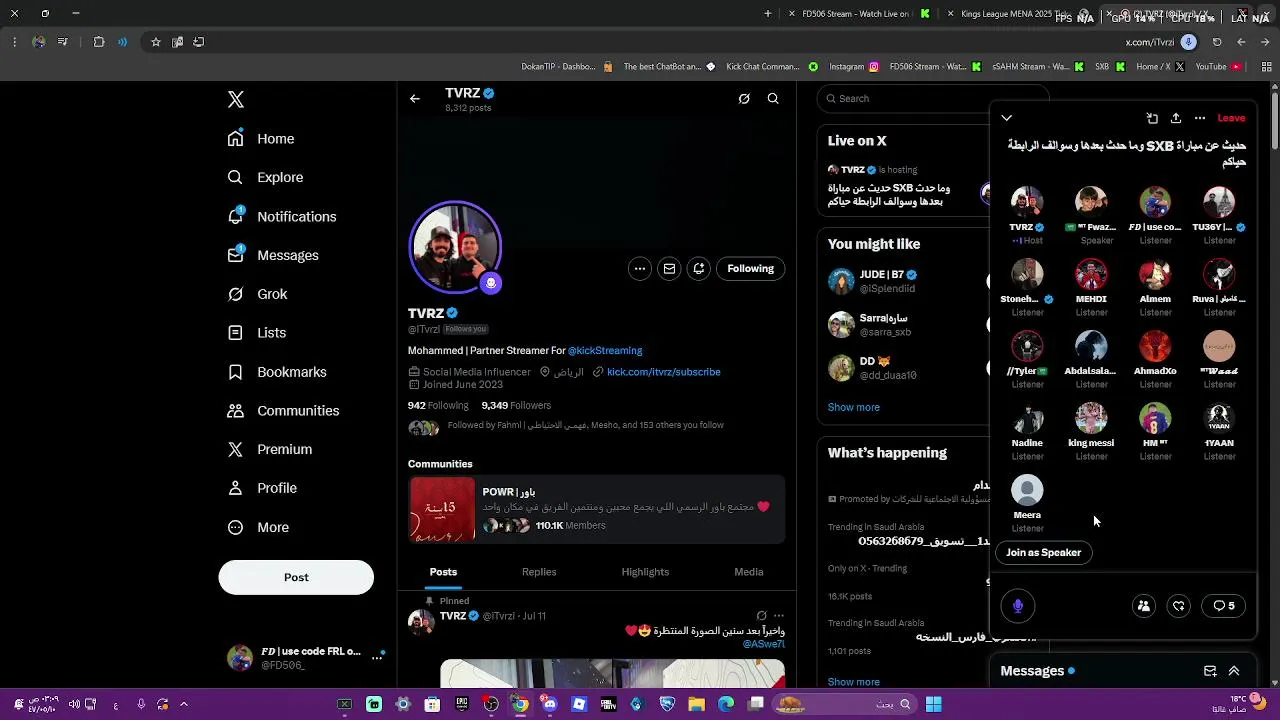Click the purple Space badge on the avatar
The image size is (1280, 720).
[490, 283]
